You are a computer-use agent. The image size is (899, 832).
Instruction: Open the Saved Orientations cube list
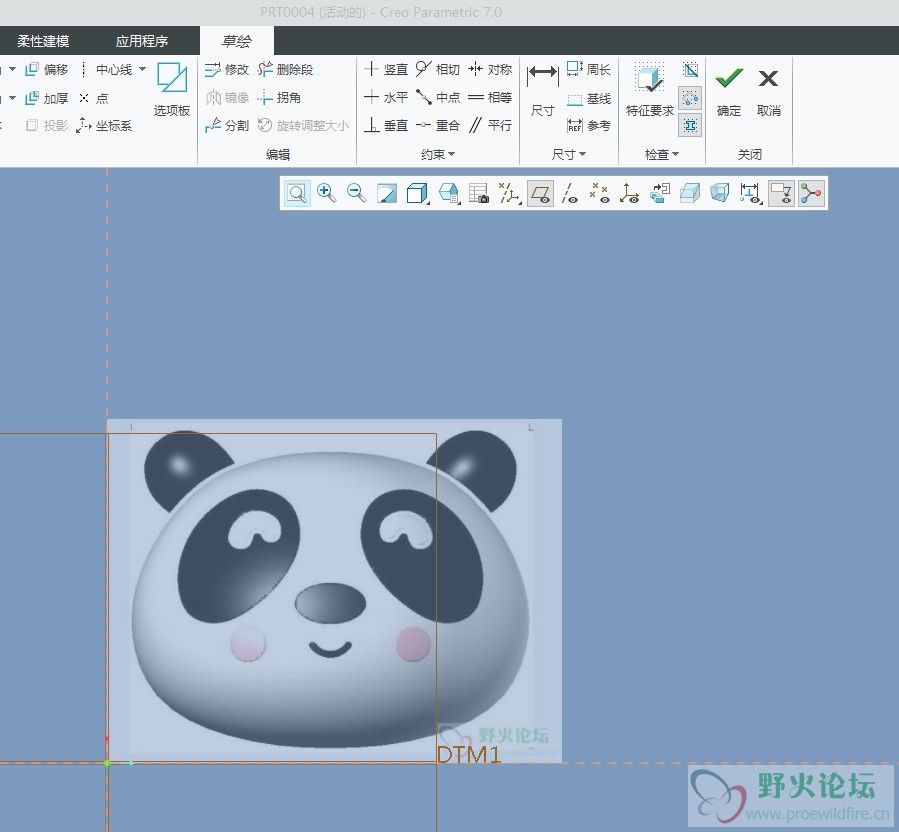point(449,193)
